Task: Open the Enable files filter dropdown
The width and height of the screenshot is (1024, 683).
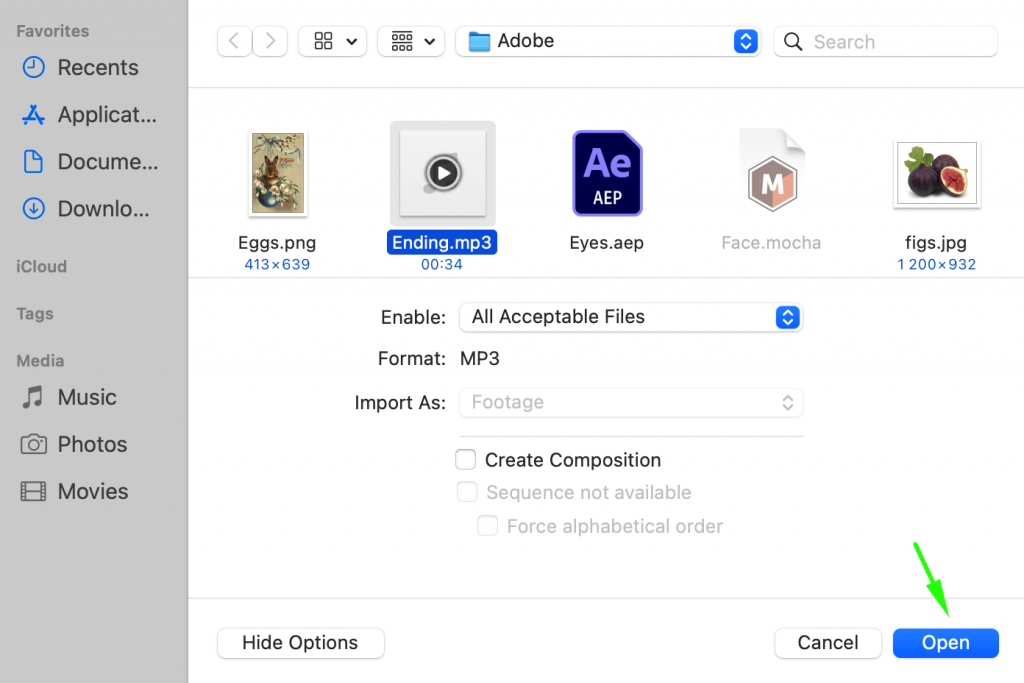Action: [630, 316]
